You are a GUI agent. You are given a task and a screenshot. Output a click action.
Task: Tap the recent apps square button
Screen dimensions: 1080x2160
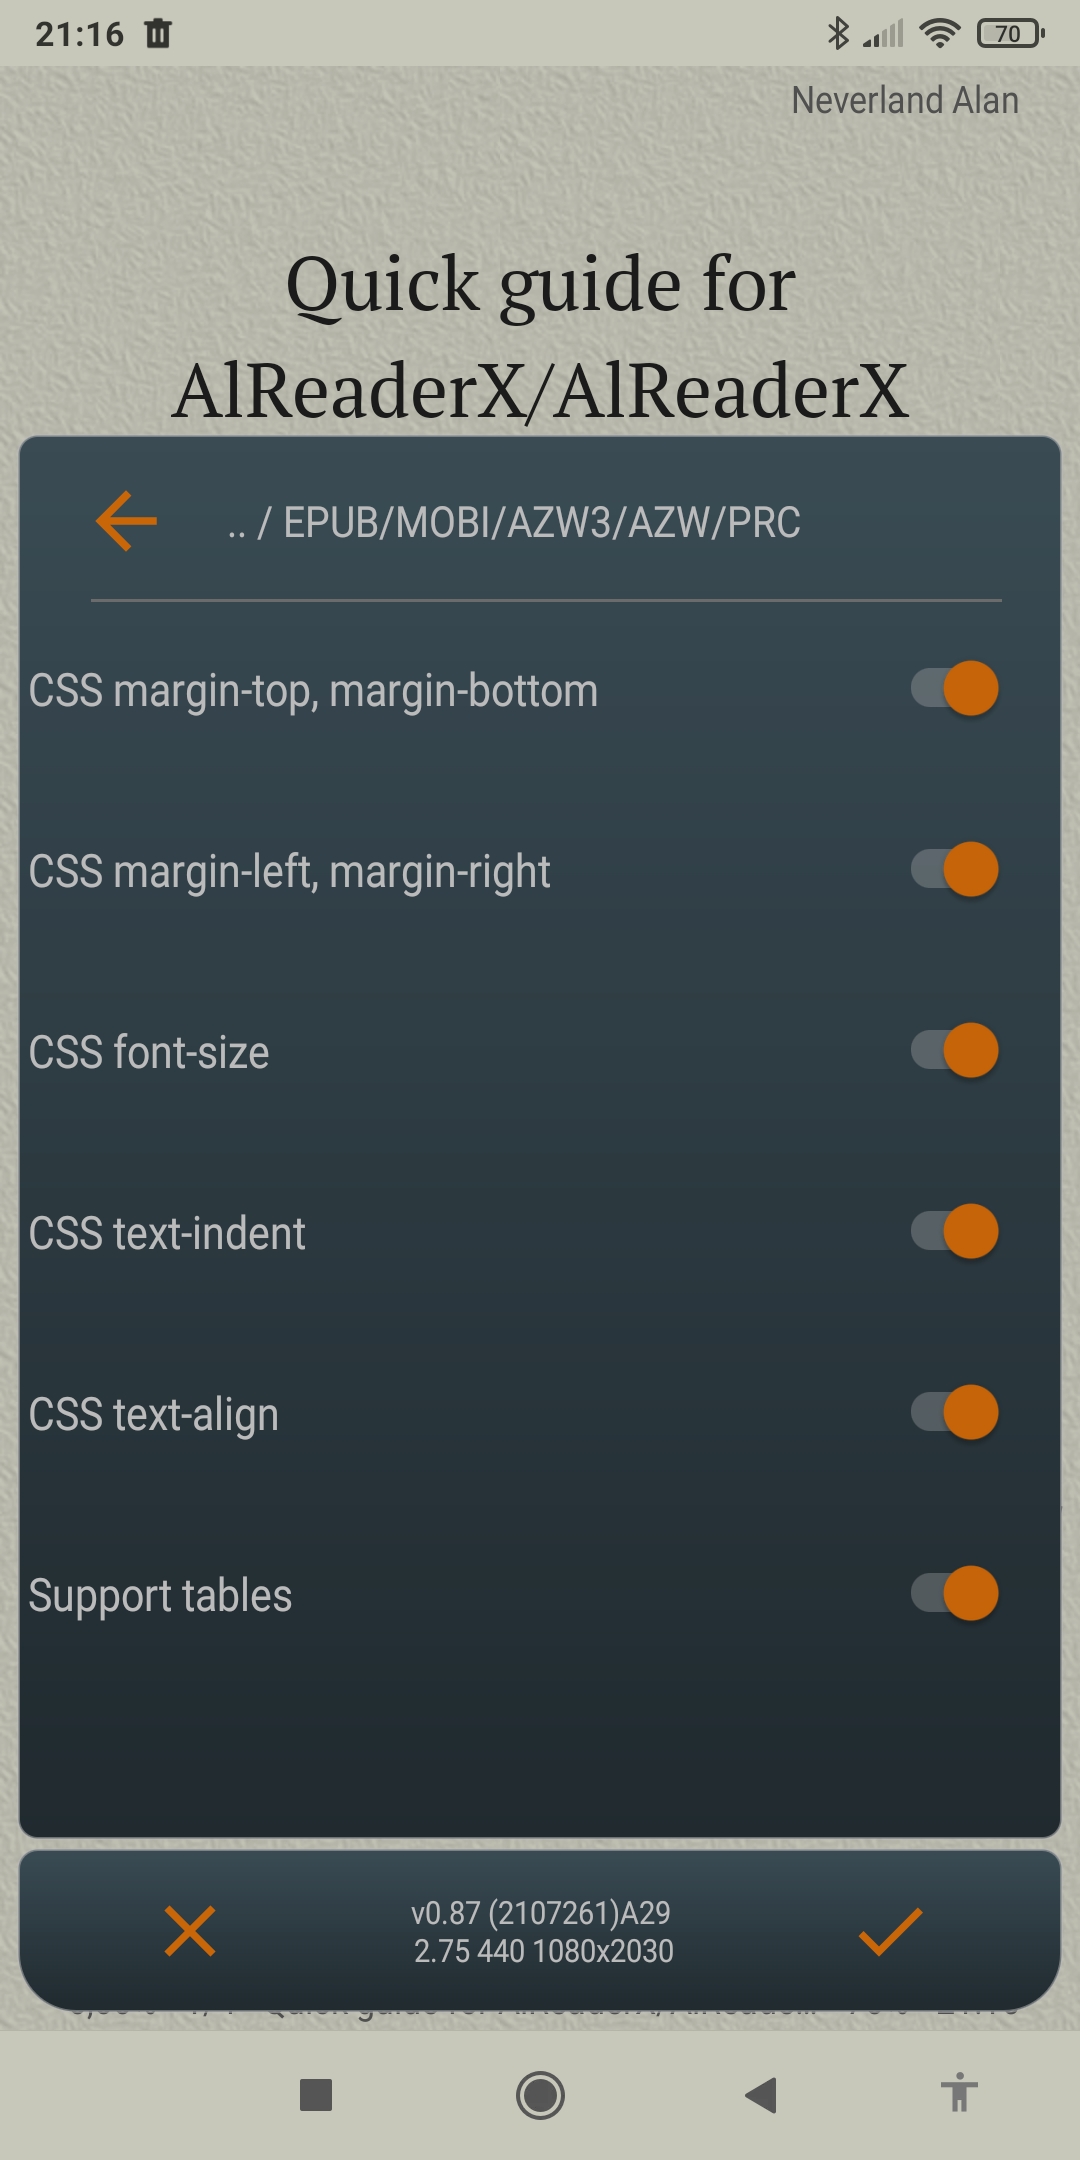316,2095
